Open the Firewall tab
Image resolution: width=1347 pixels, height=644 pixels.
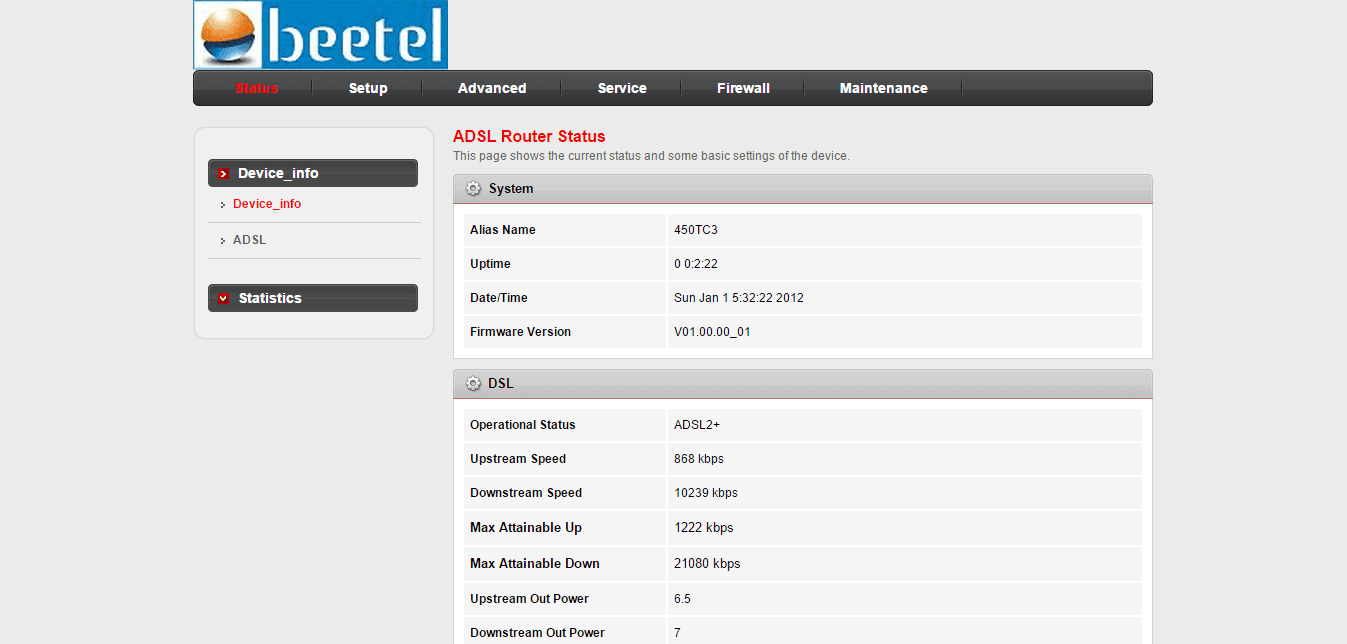coord(742,88)
